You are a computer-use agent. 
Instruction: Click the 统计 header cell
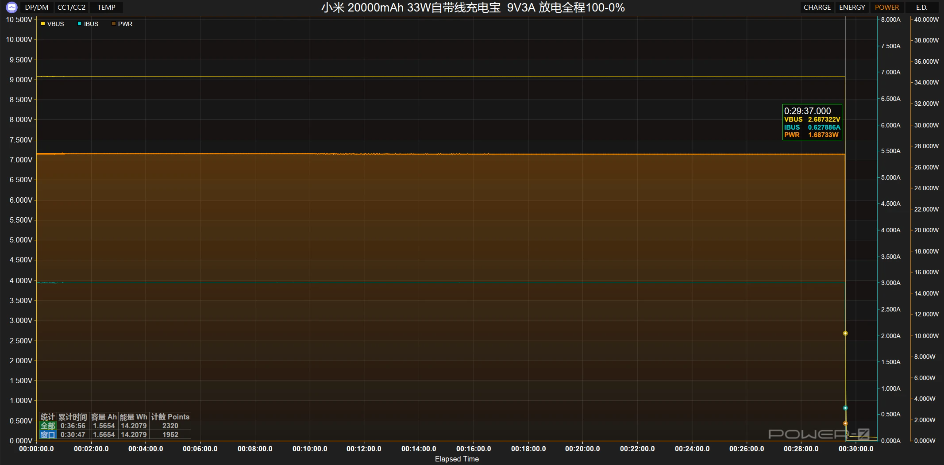tap(48, 417)
